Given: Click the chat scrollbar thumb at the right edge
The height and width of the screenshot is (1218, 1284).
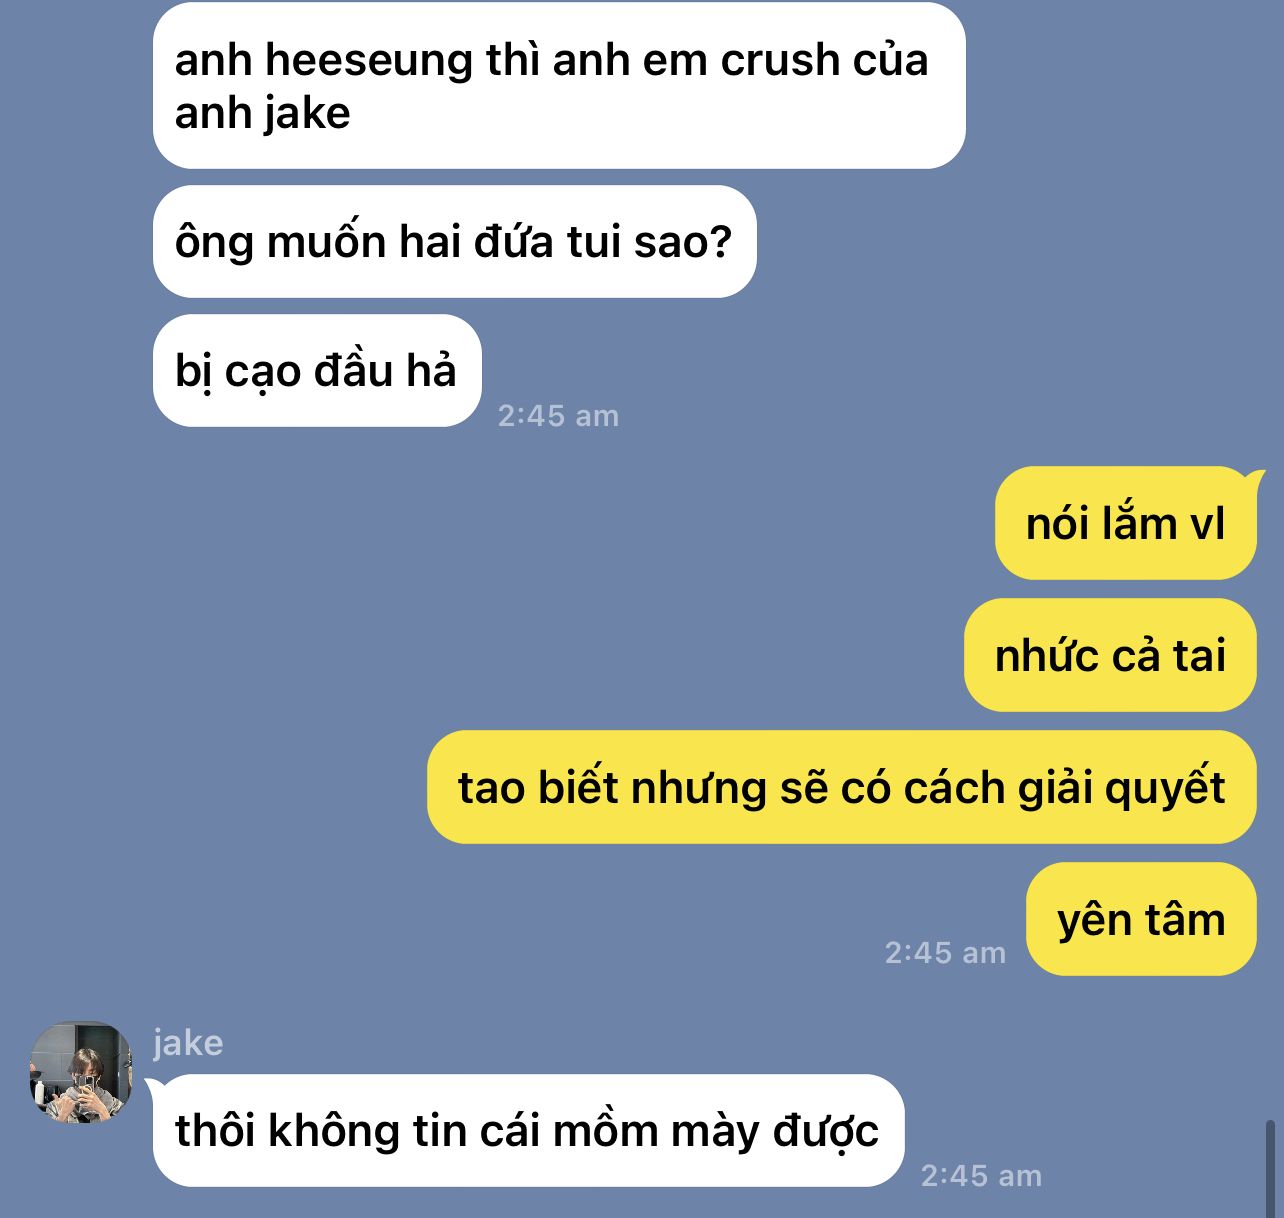Looking at the screenshot, I should coord(1270,1168).
